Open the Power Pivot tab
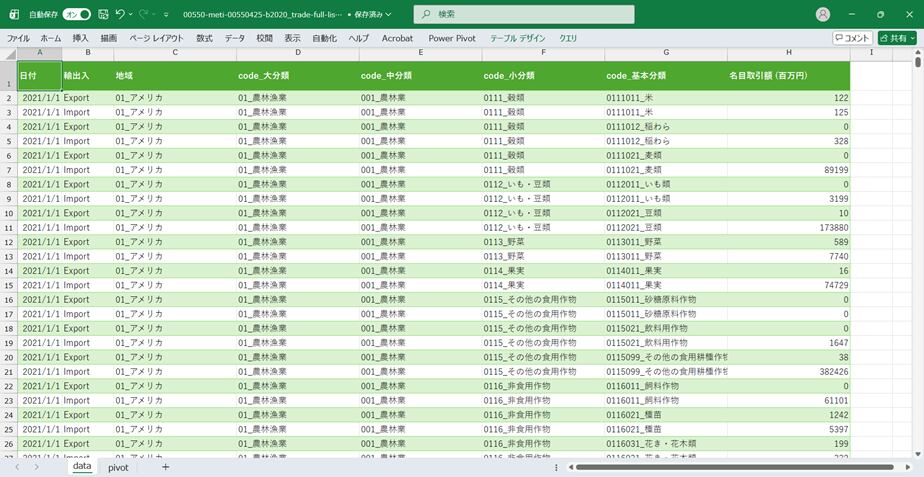Viewport: 924px width, 477px height. coord(452,38)
